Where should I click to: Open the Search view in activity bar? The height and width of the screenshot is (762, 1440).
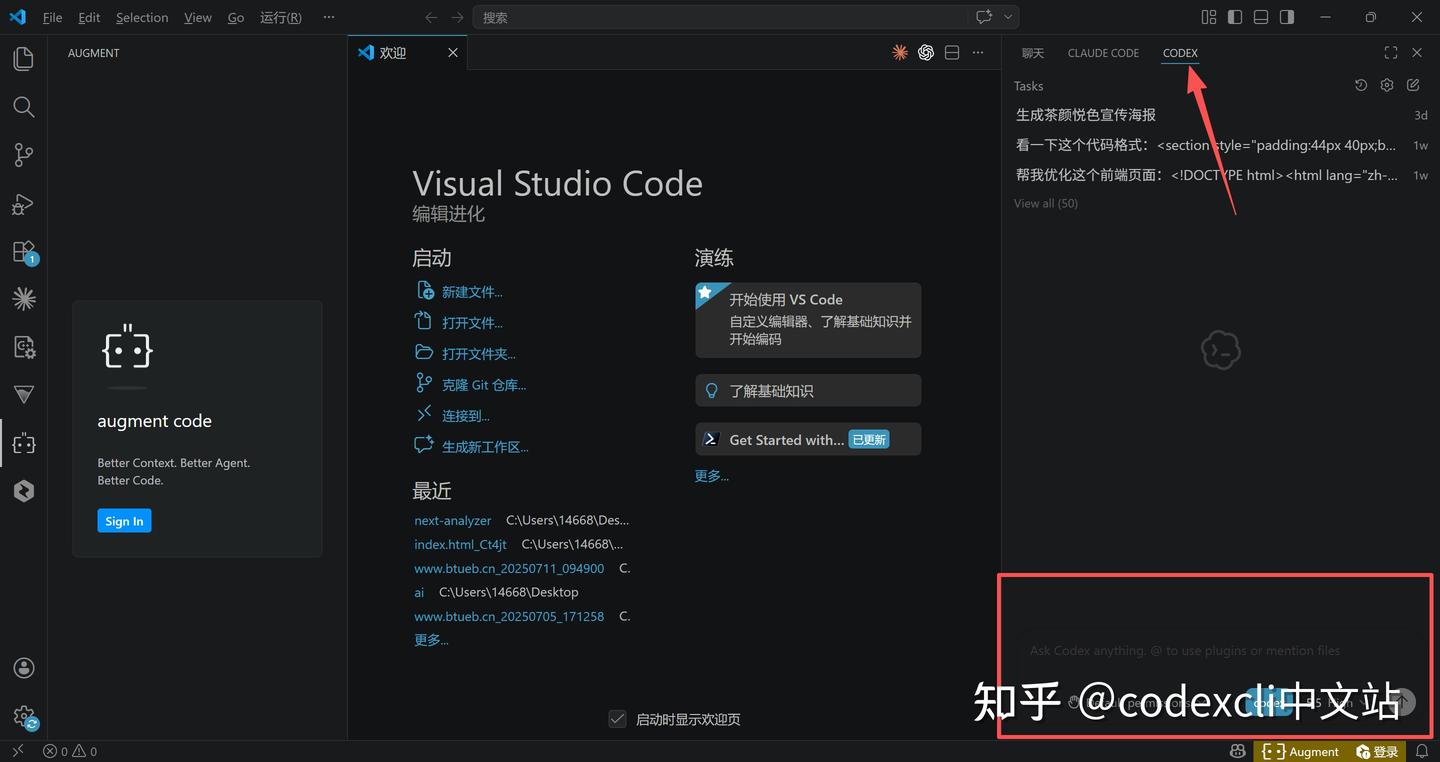coord(23,107)
